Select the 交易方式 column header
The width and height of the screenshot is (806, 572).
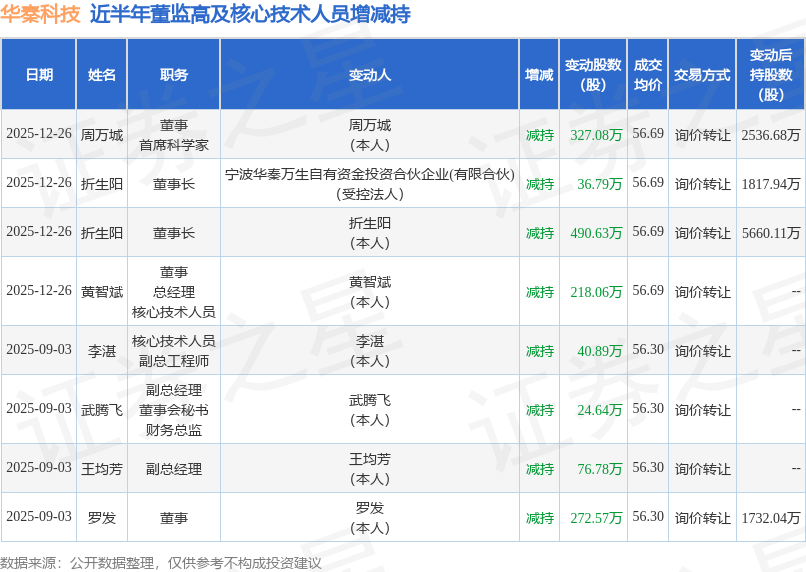(702, 75)
